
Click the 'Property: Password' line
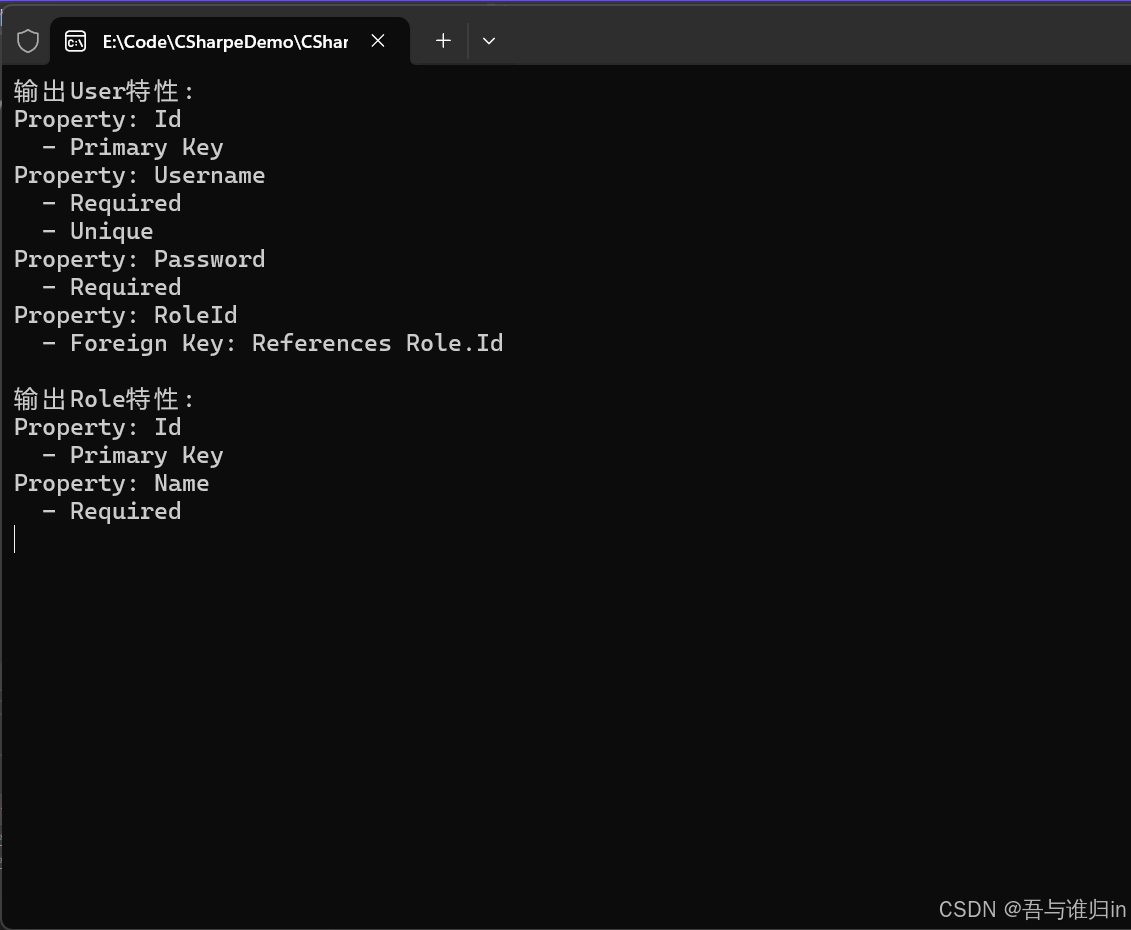point(139,259)
